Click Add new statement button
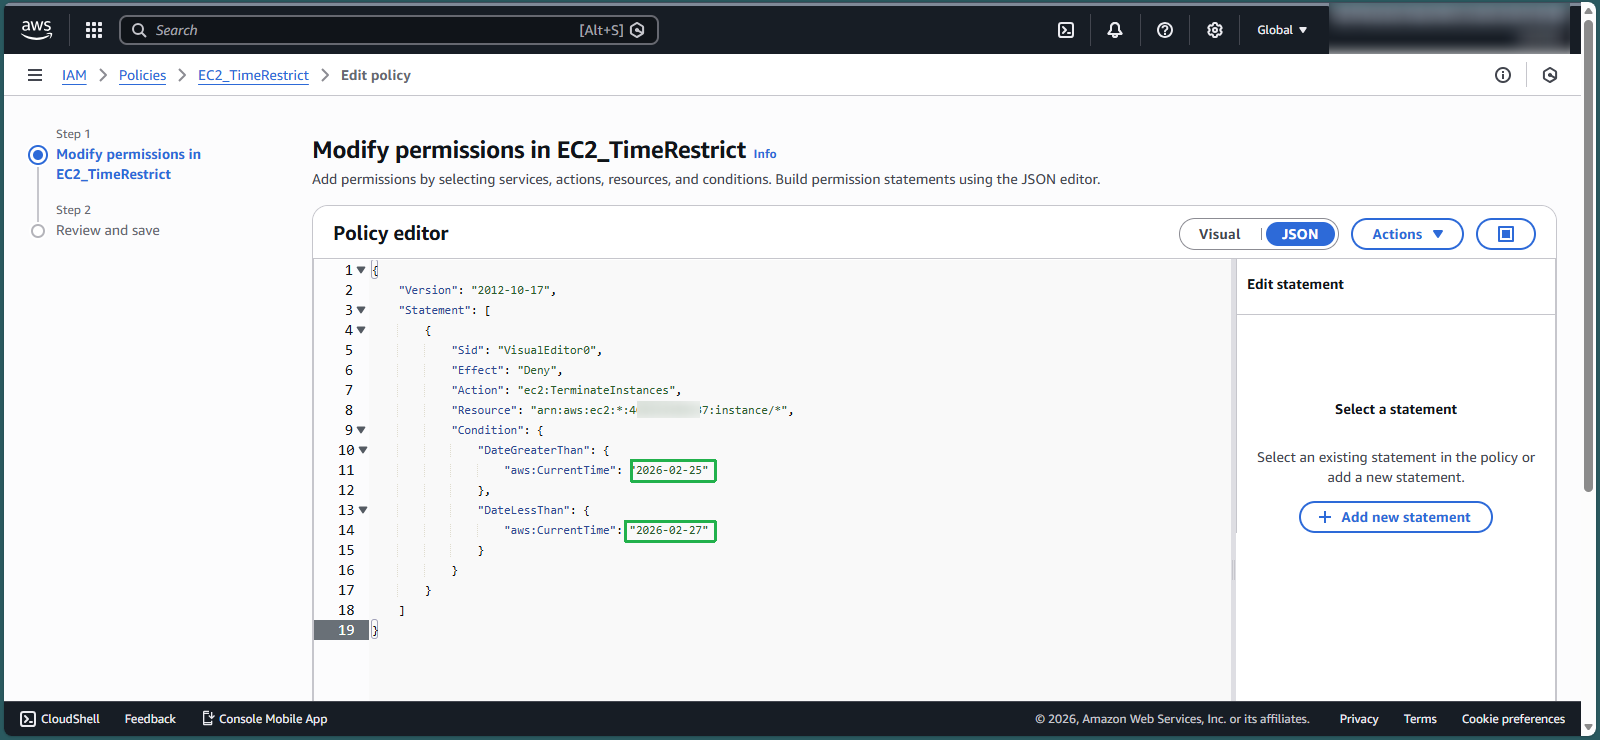Screen dimensions: 1600x740 pos(1395,517)
